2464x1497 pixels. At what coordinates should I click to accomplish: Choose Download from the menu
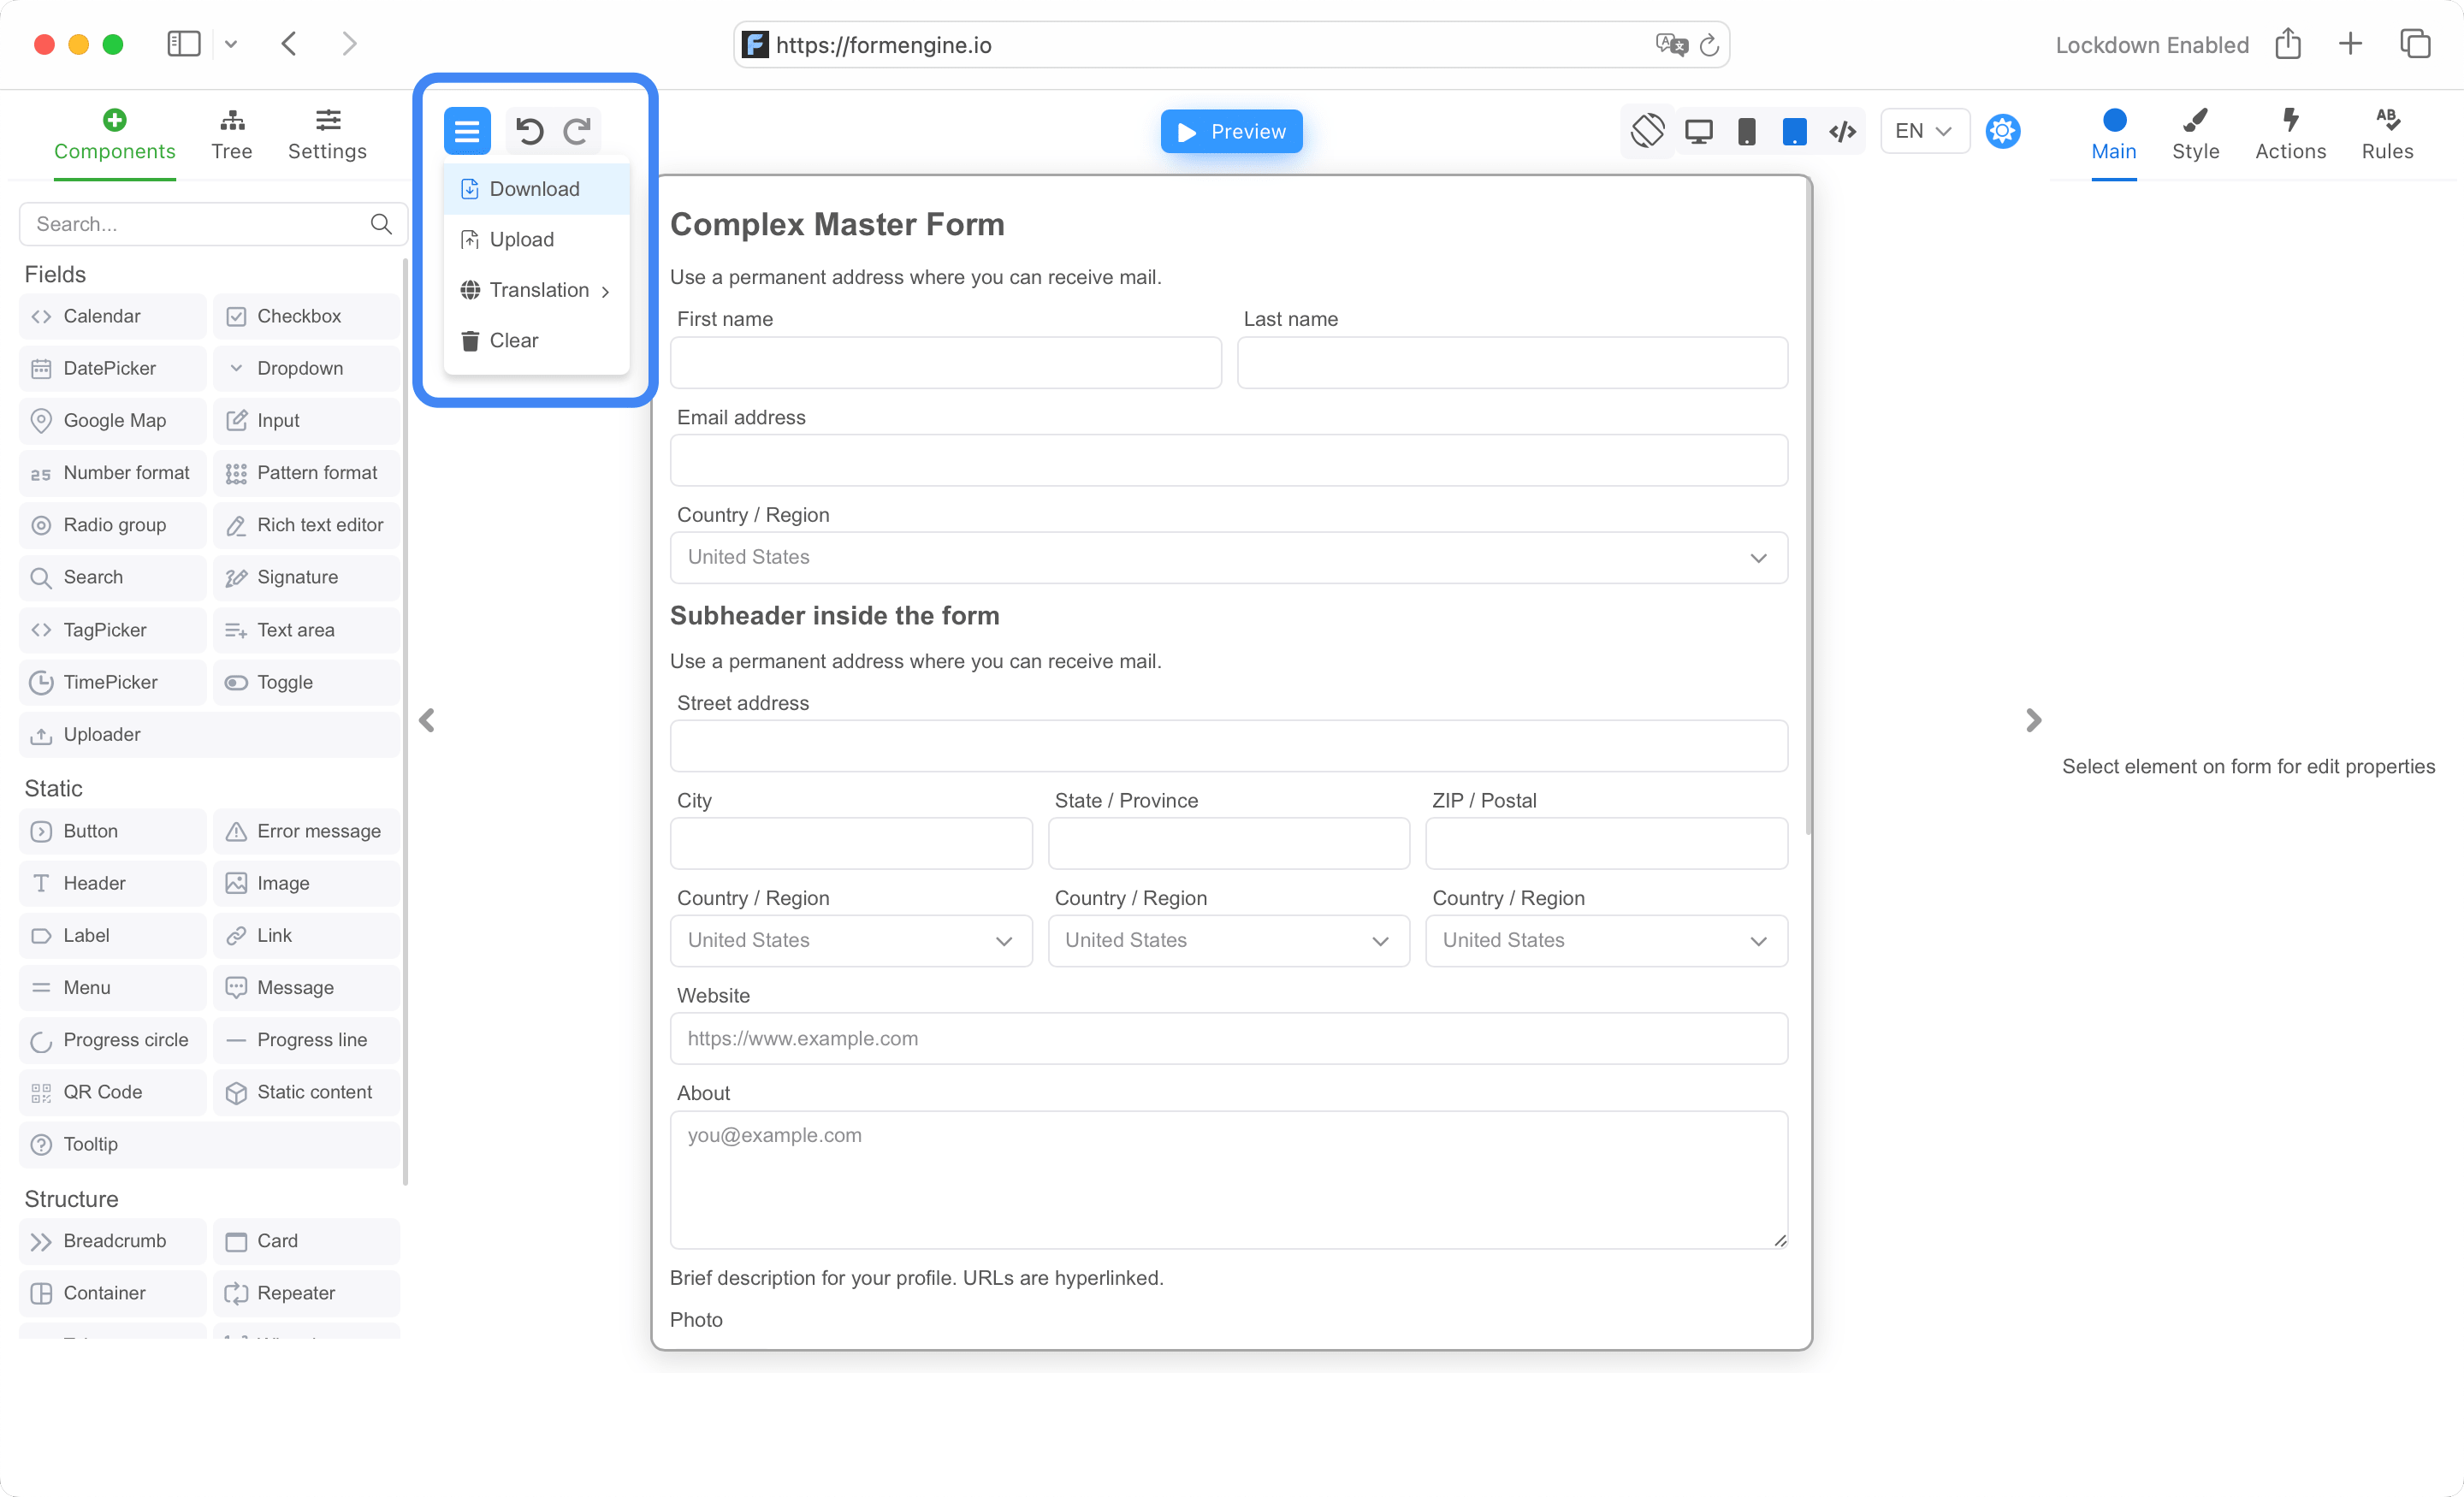tap(536, 189)
